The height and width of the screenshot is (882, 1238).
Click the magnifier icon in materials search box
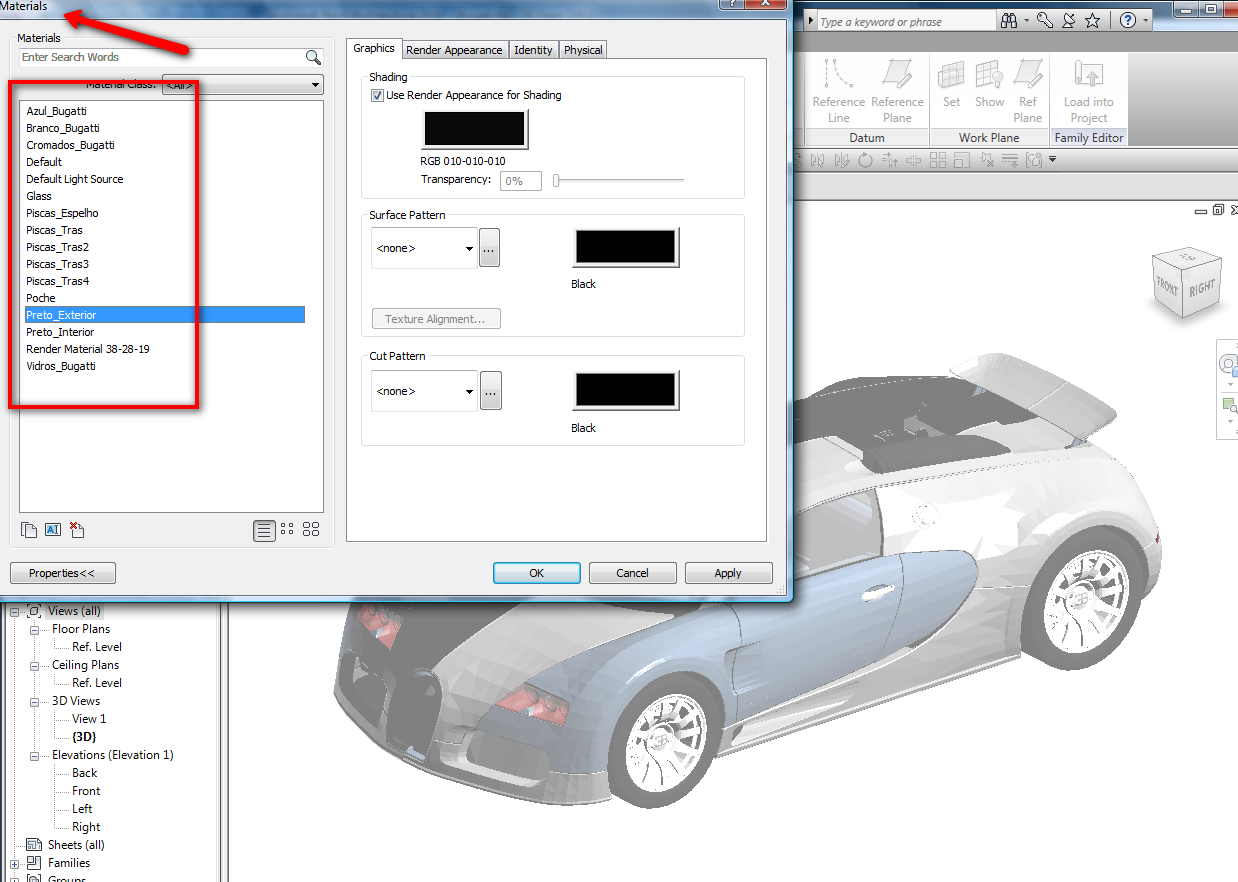[313, 58]
